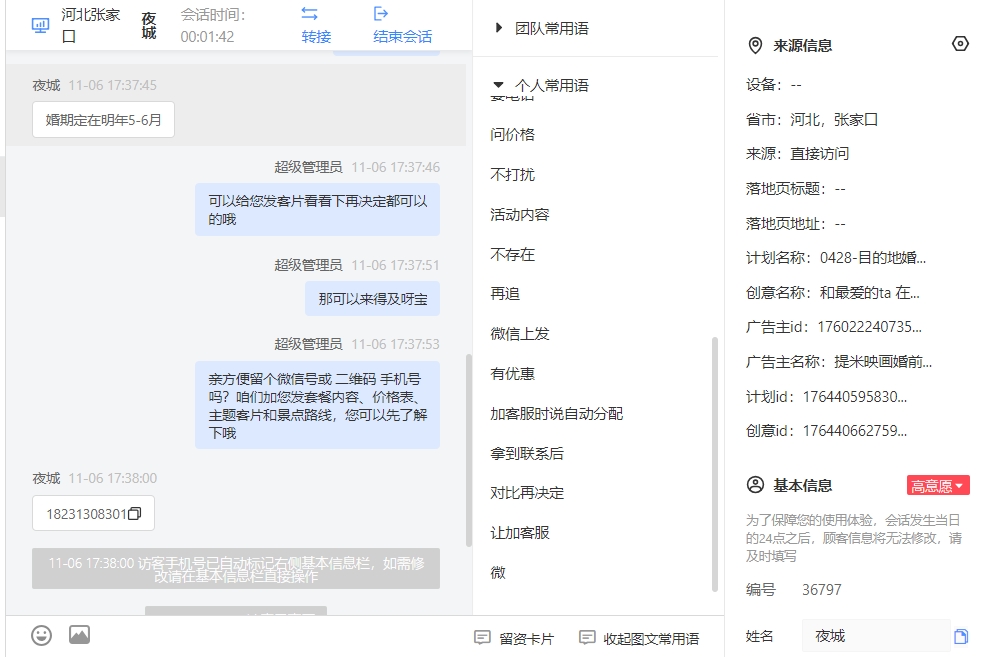Click the message starting 可以给您发客片看看
Image resolution: width=981 pixels, height=657 pixels.
tap(317, 210)
